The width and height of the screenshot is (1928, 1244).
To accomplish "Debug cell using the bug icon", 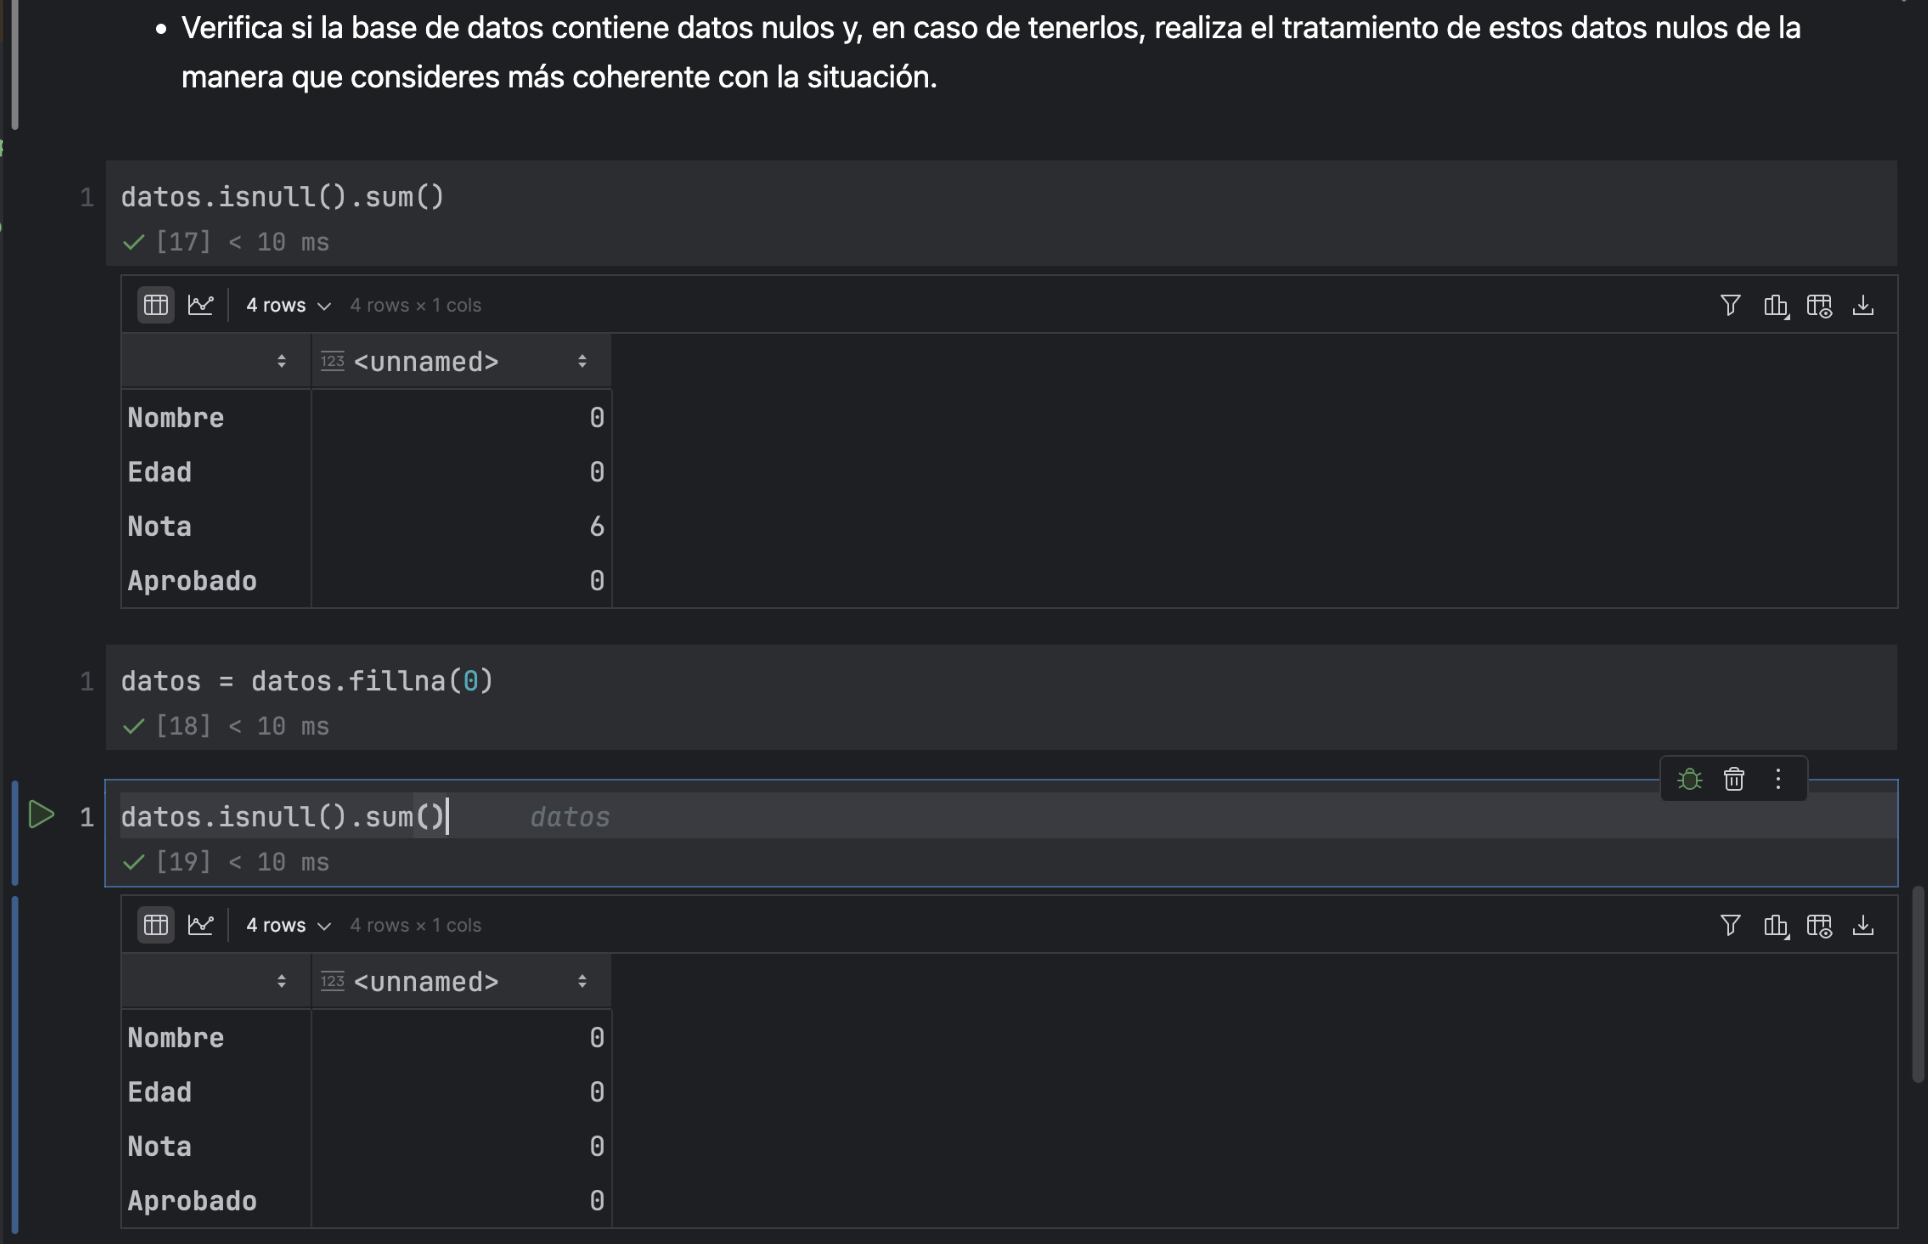I will [1690, 779].
